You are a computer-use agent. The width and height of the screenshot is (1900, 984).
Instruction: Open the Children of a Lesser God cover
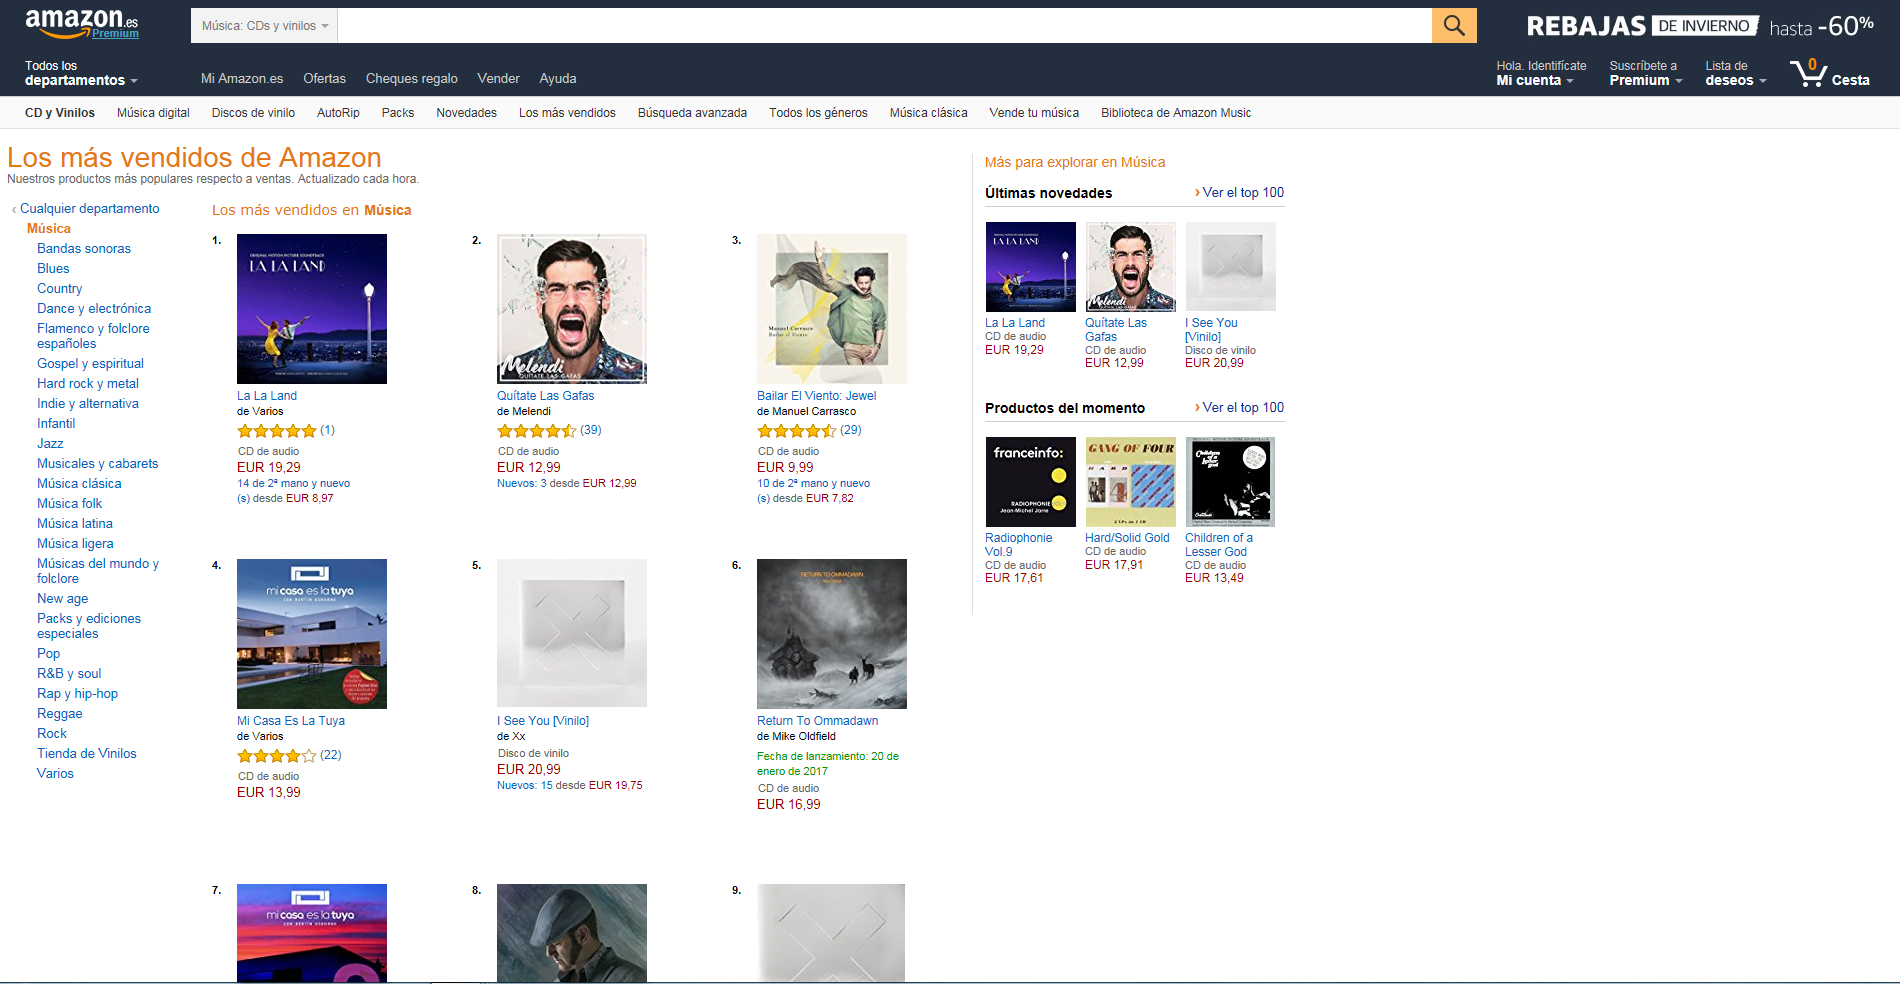(x=1230, y=482)
